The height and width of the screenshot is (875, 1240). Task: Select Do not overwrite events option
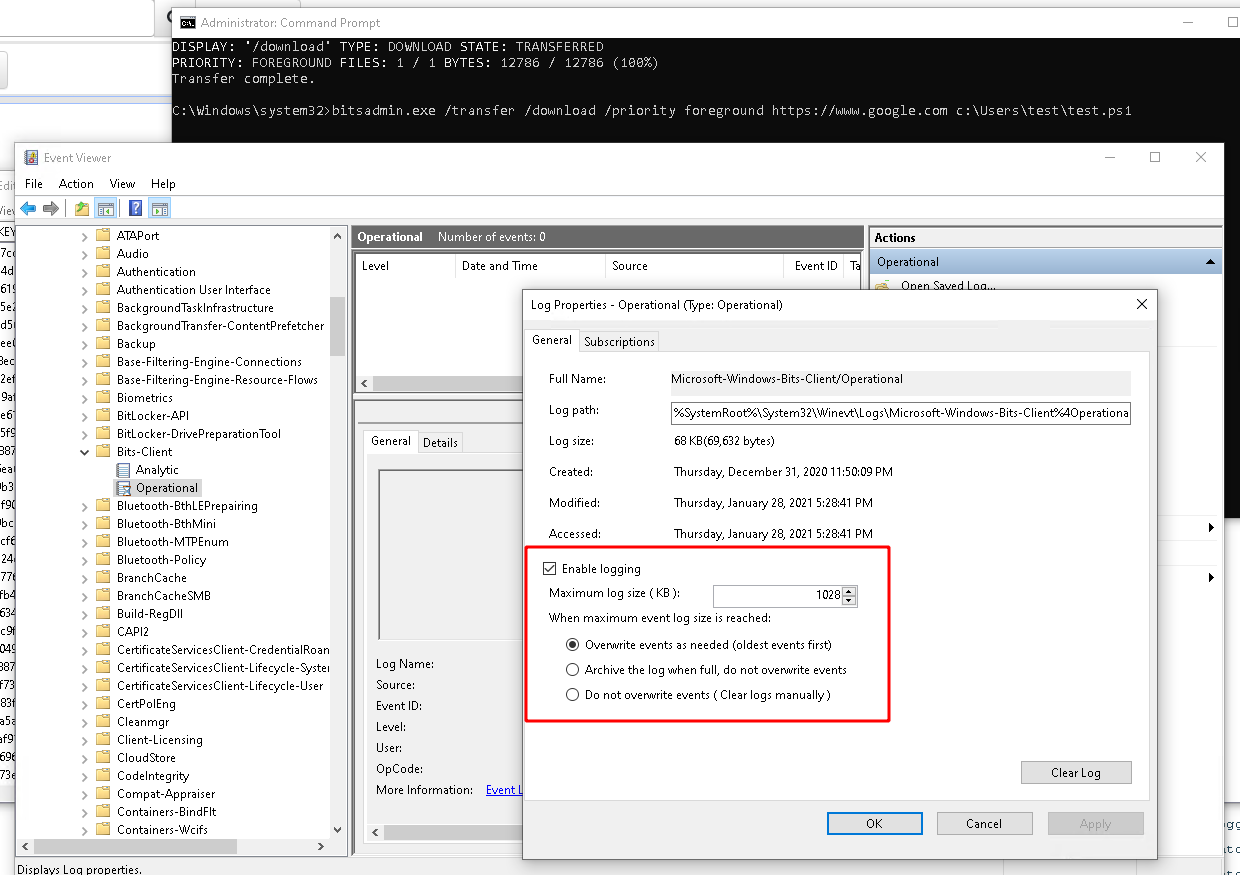pos(573,695)
